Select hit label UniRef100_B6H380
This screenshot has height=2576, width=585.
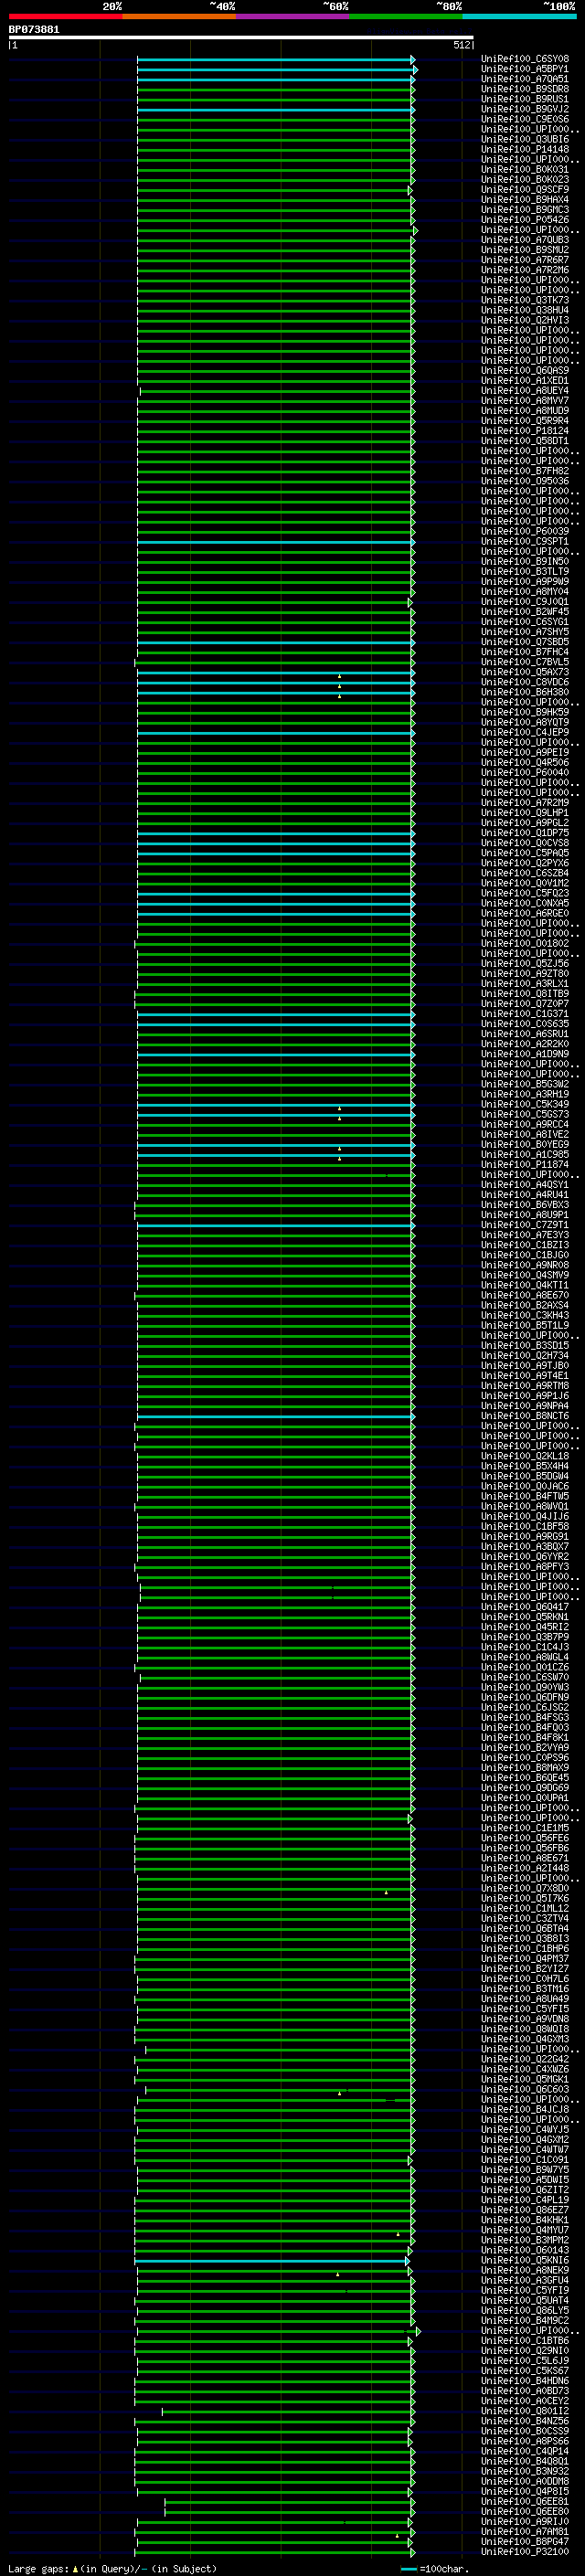point(525,692)
